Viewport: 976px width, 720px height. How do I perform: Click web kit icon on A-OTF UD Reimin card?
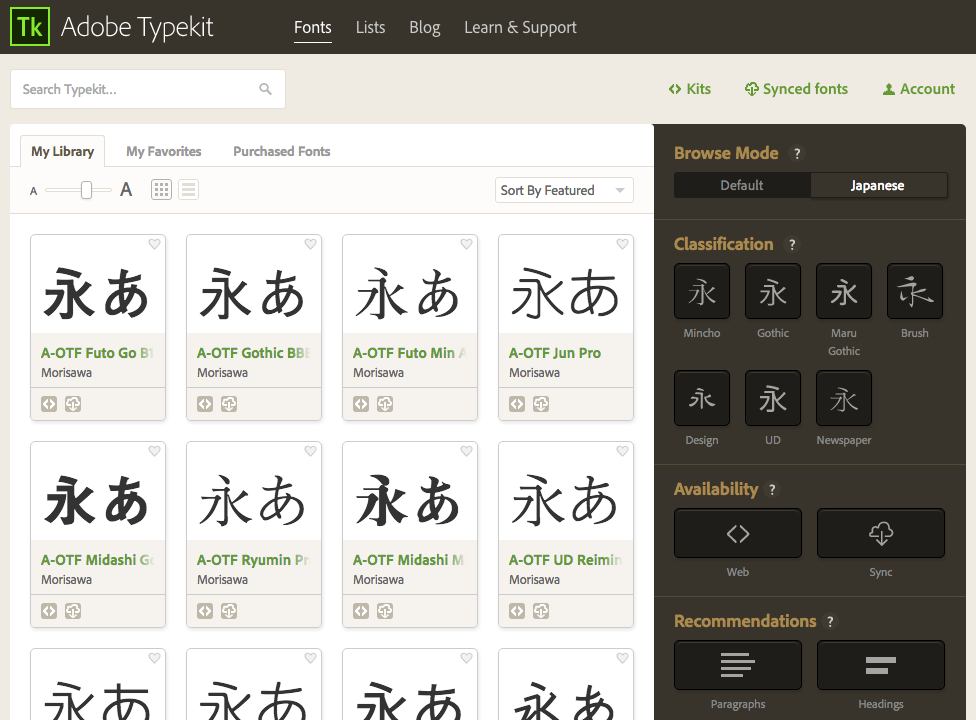coord(517,611)
